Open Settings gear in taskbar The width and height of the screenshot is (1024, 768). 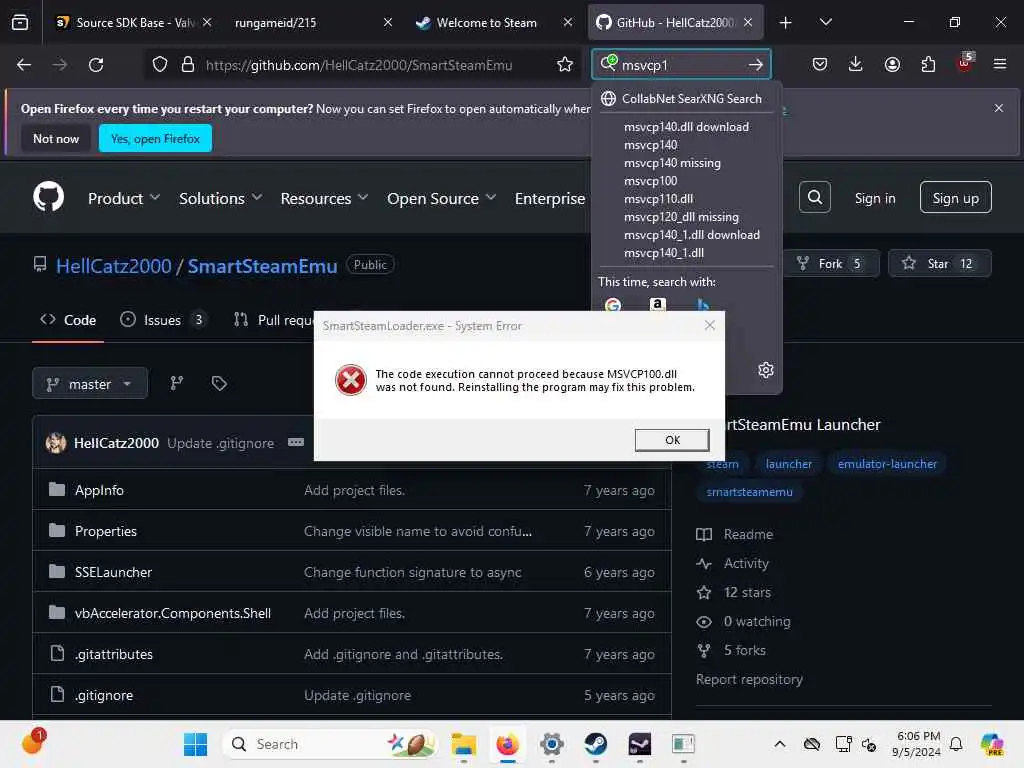(x=552, y=744)
